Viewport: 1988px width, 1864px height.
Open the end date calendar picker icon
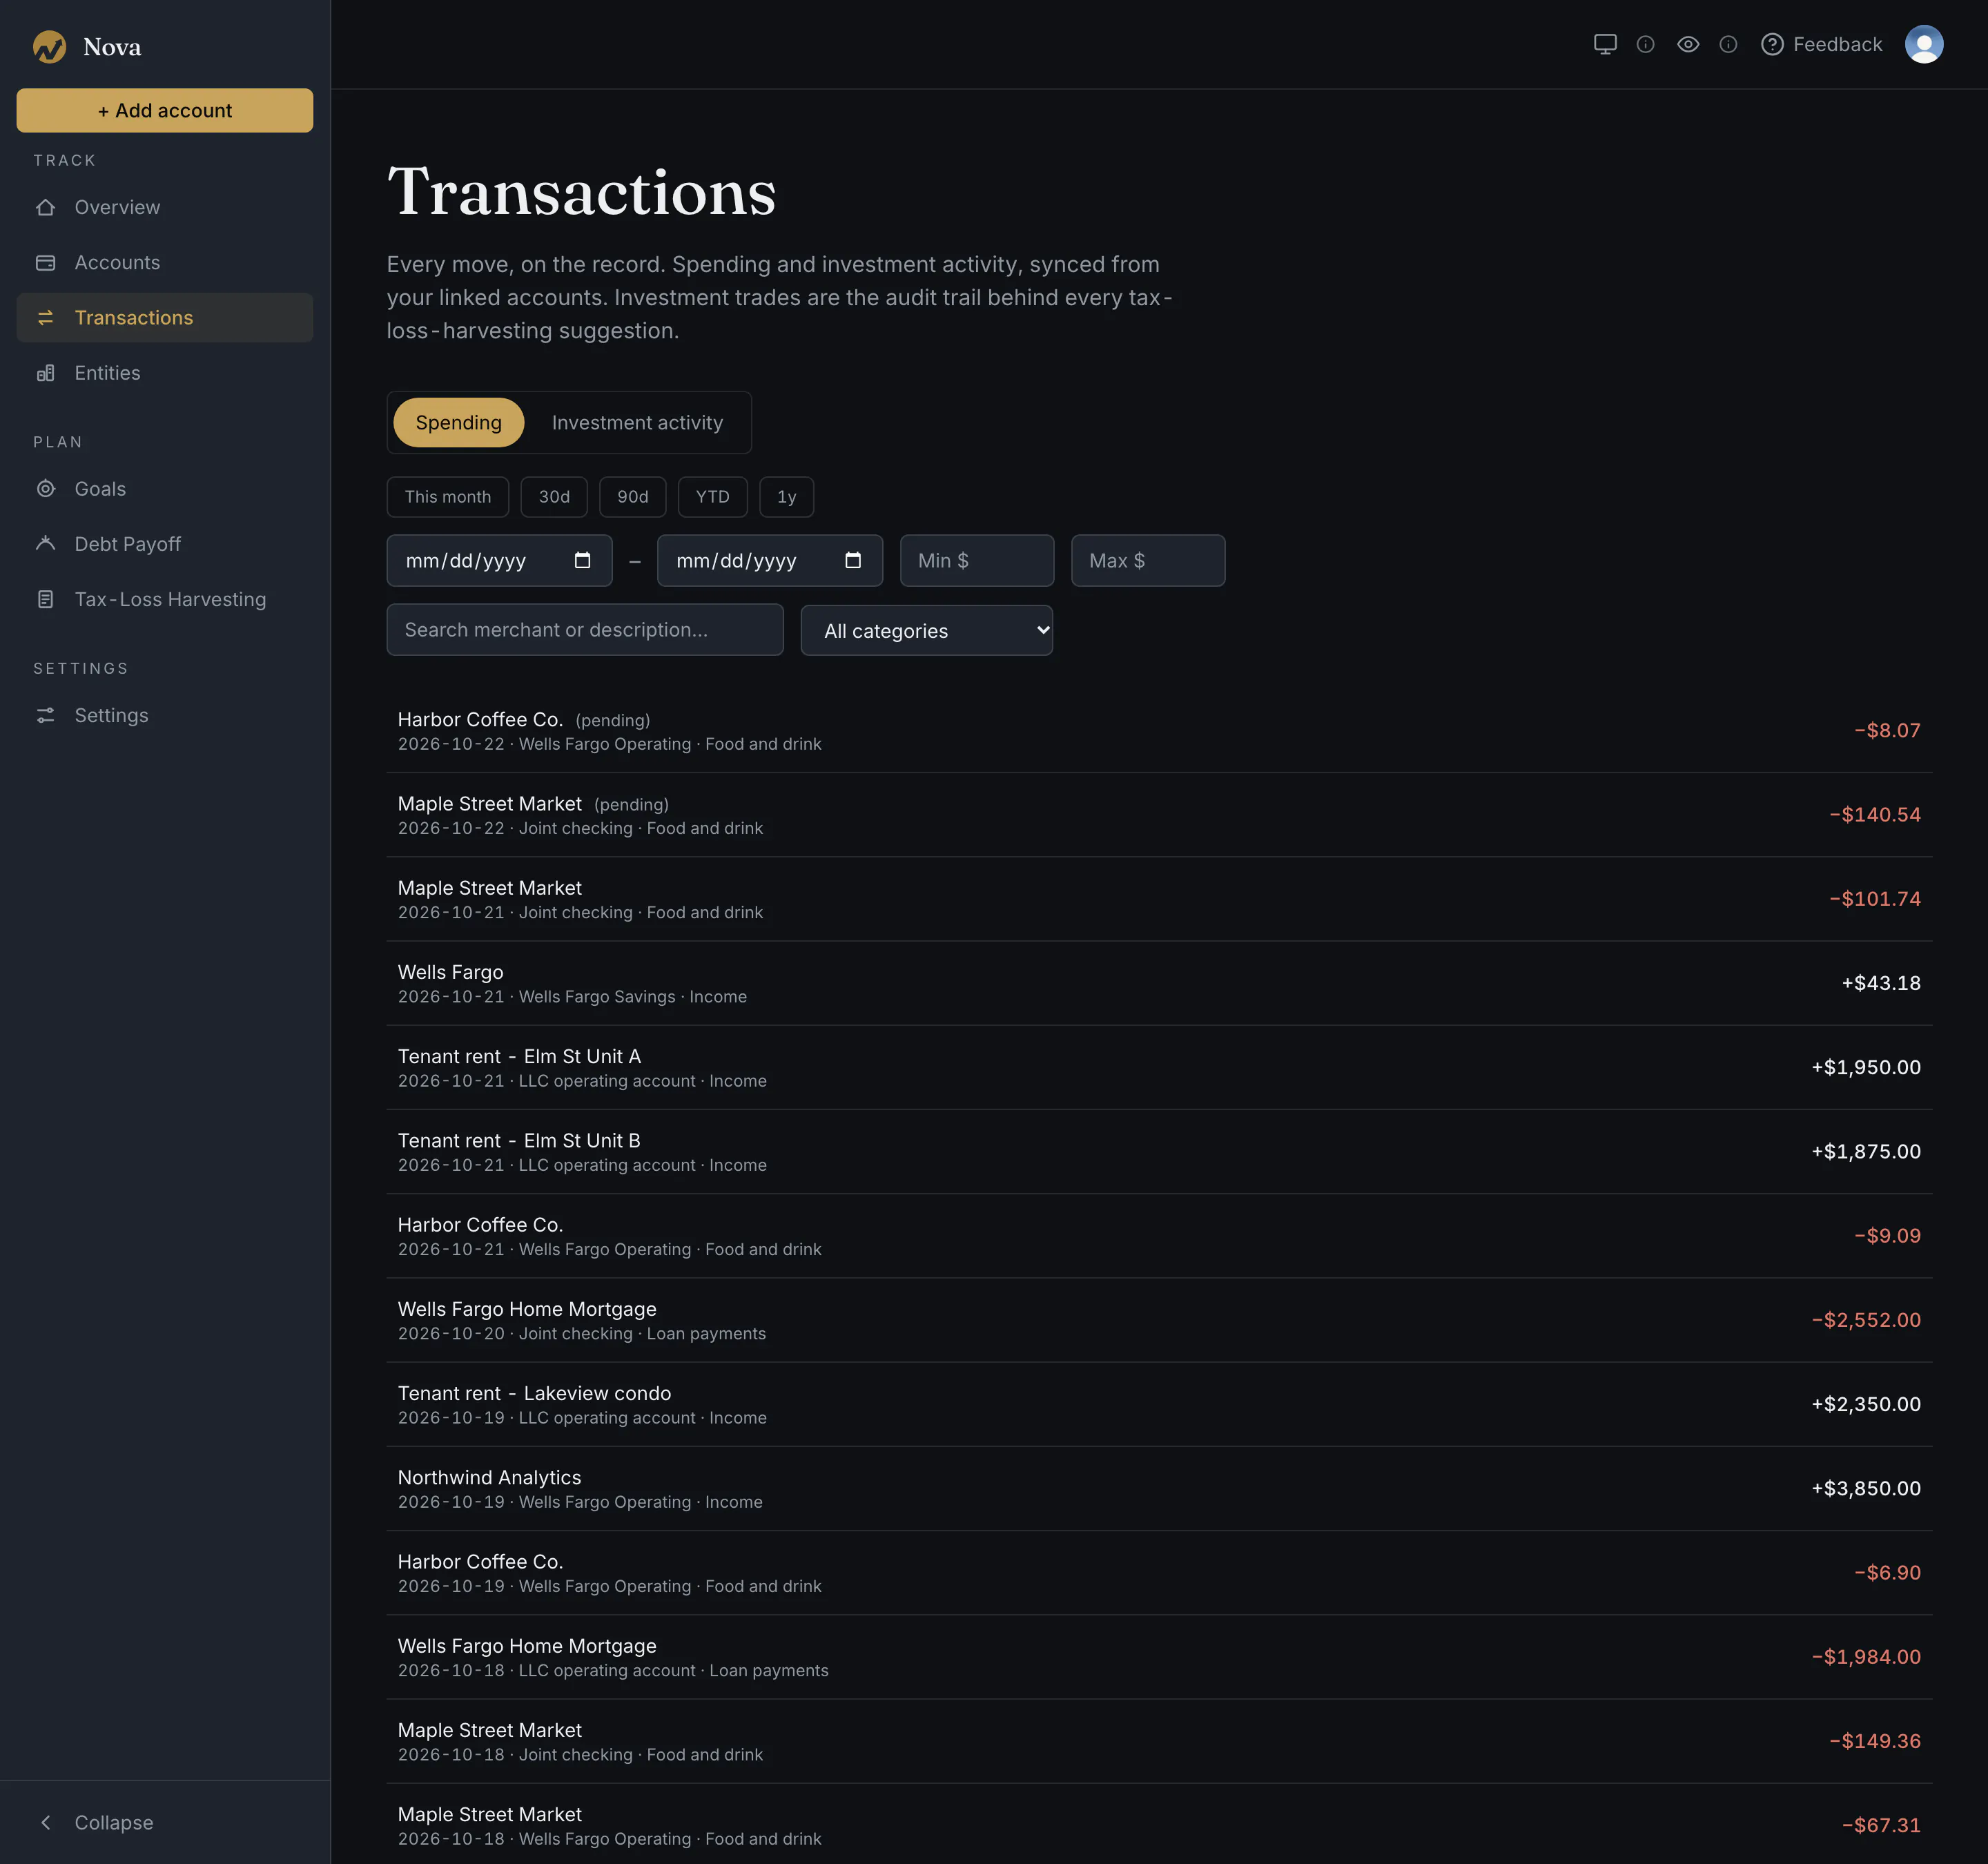853,560
